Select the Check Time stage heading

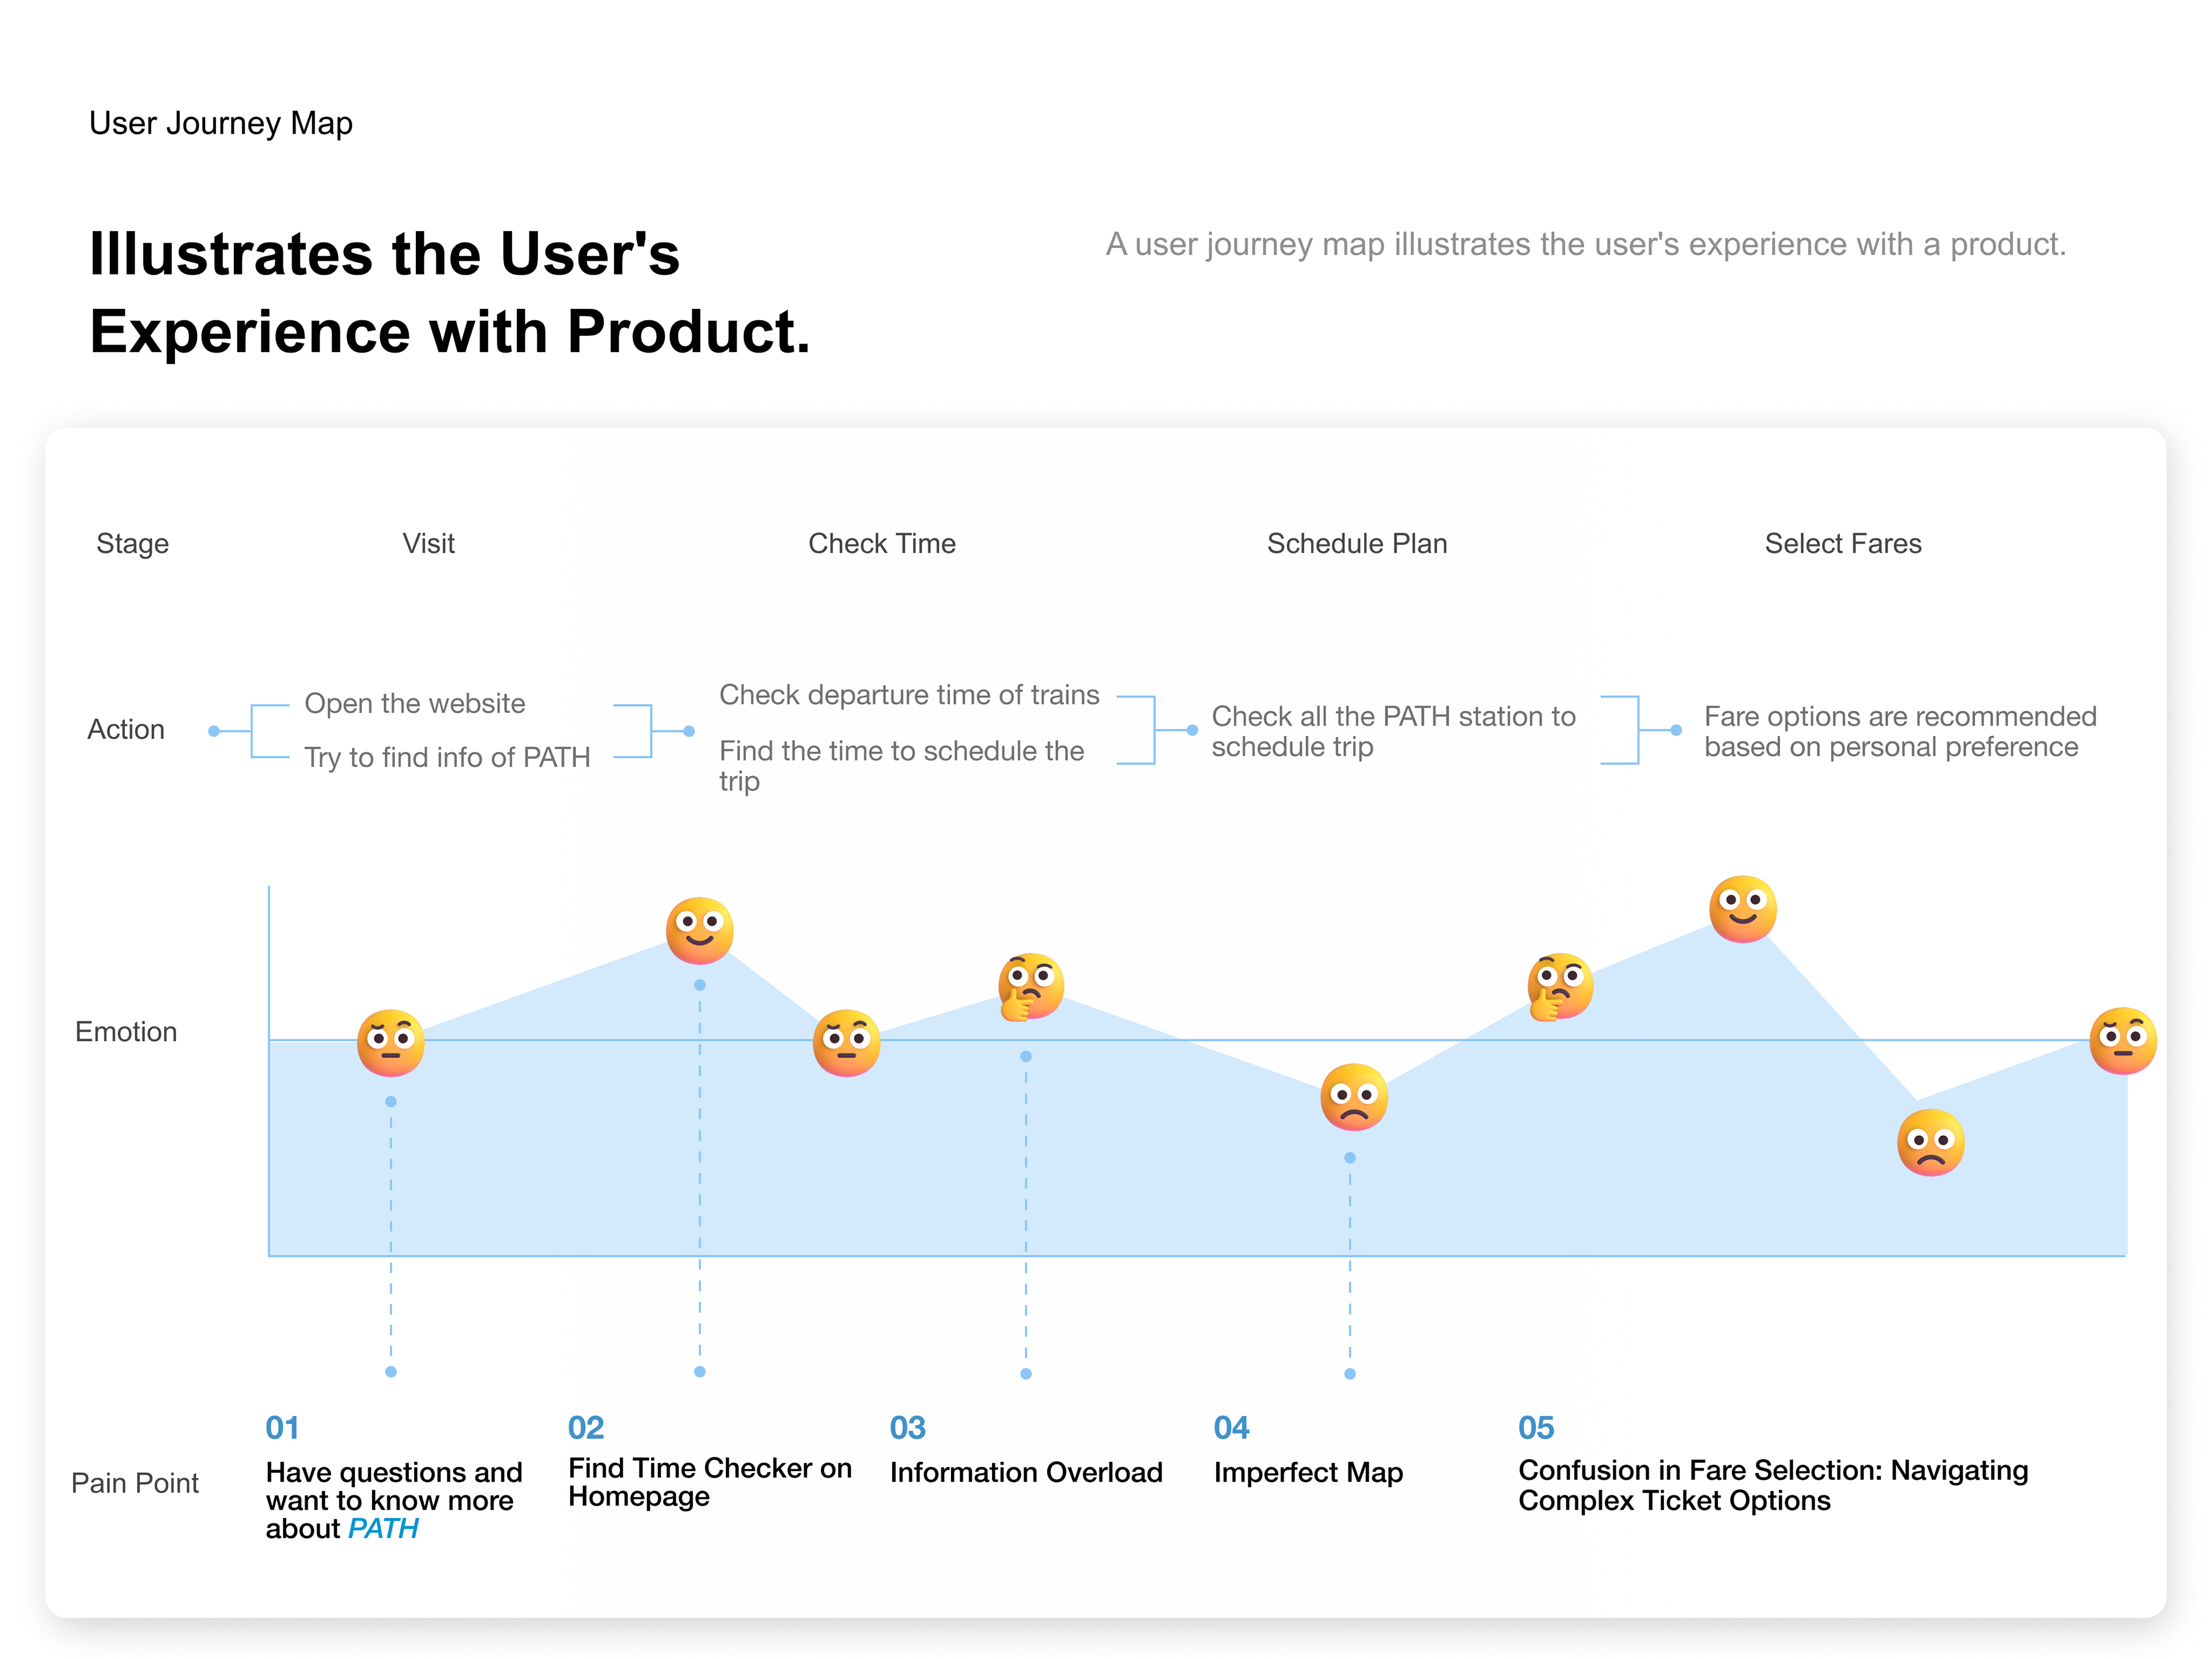(x=881, y=543)
